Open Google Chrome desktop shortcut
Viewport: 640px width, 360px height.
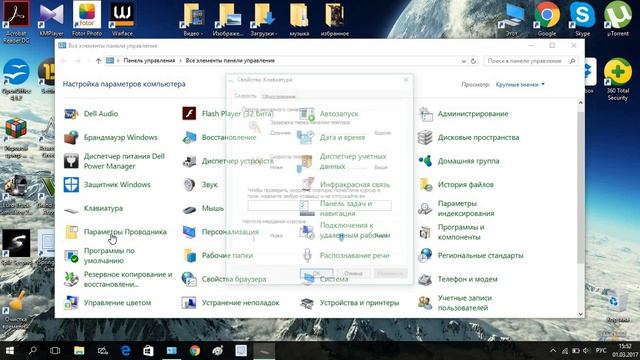tap(547, 19)
